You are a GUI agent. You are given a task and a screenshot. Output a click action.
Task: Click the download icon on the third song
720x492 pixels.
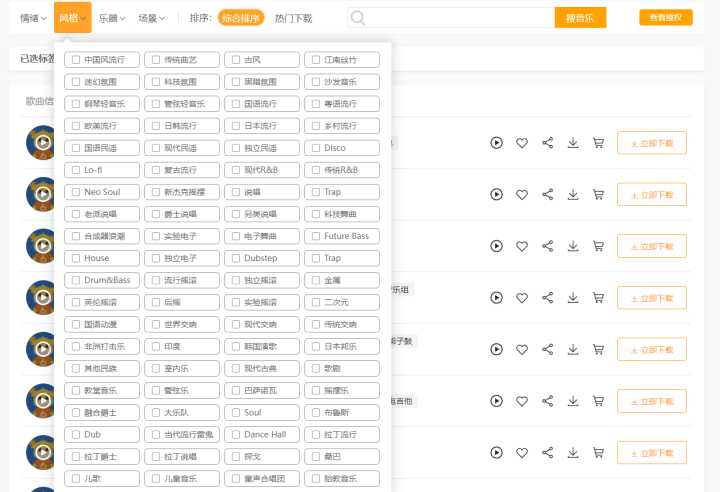tap(573, 246)
